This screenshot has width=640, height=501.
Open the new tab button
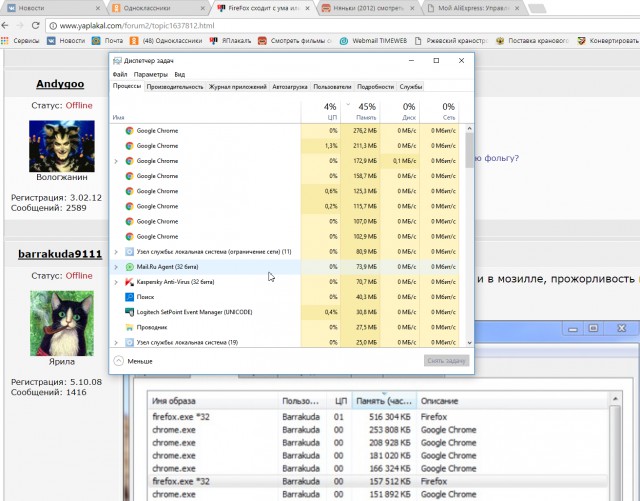(537, 9)
